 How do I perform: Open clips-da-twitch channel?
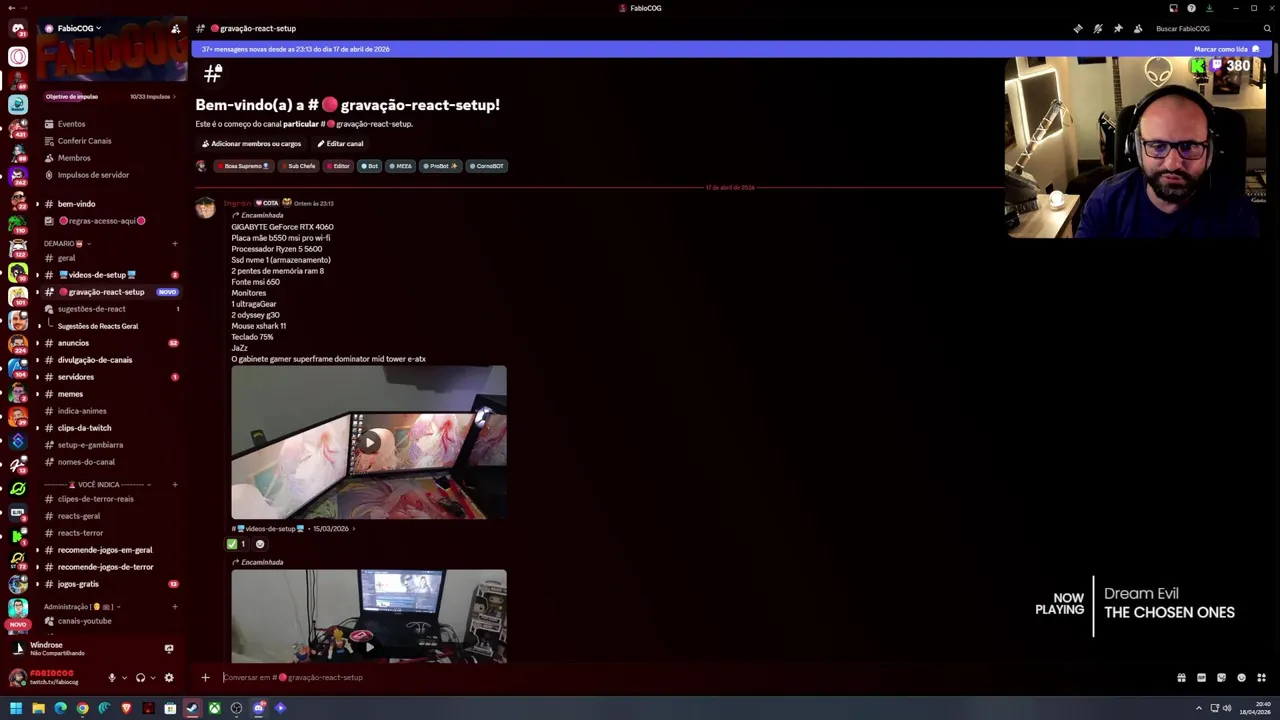[x=84, y=428]
